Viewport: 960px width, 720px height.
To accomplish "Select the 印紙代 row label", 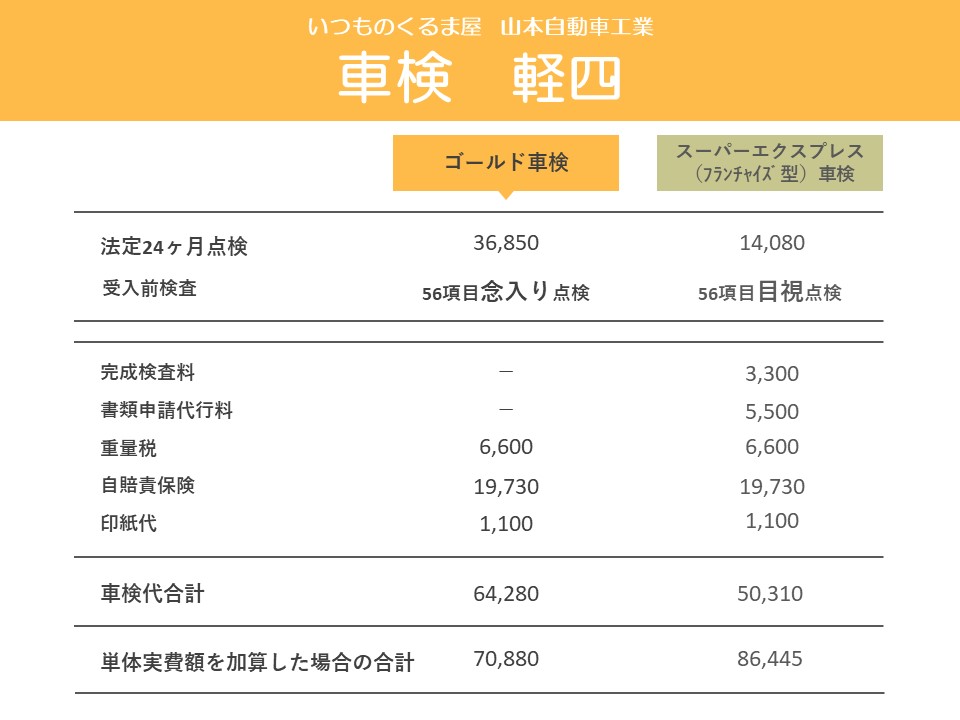I will coord(129,523).
